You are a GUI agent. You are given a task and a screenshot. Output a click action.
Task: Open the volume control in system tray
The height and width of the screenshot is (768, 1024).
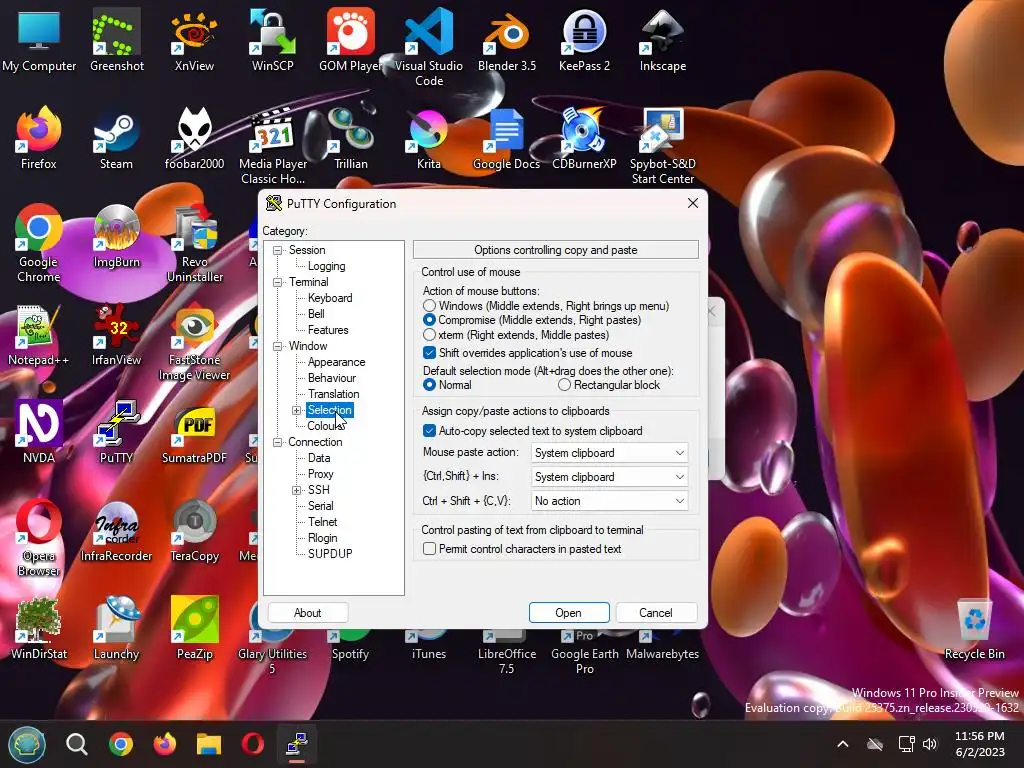[x=930, y=744]
